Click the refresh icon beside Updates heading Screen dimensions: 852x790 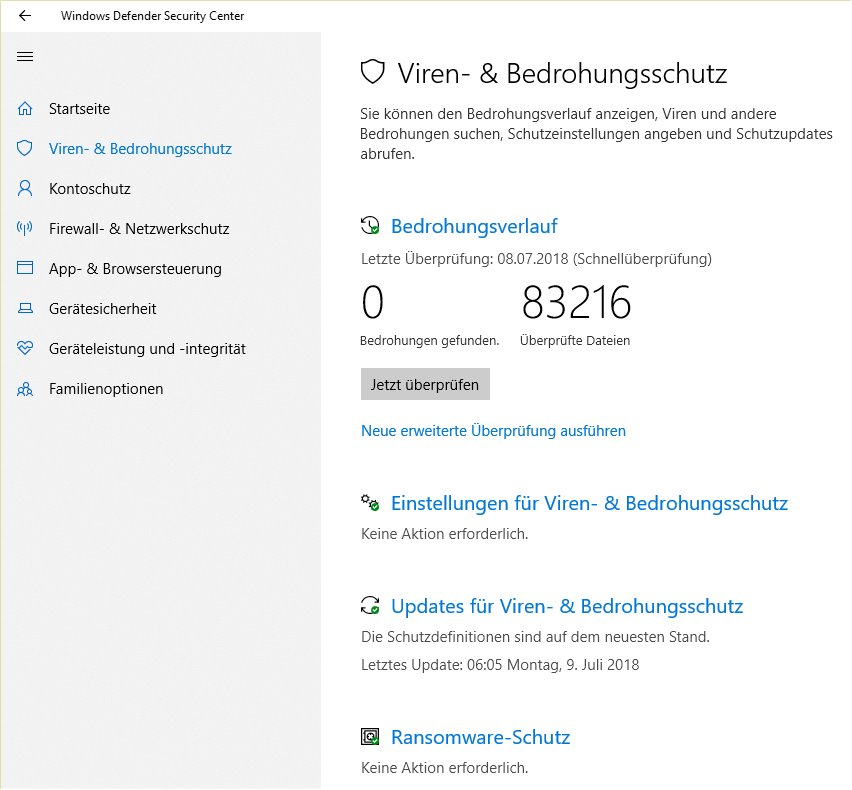[371, 605]
